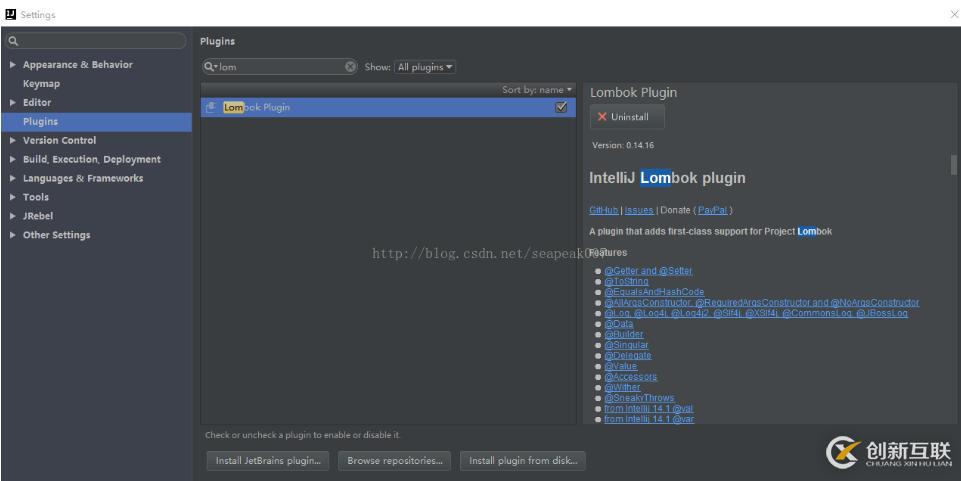Select JRebel label in tree
The width and height of the screenshot is (961, 481).
coord(38,216)
